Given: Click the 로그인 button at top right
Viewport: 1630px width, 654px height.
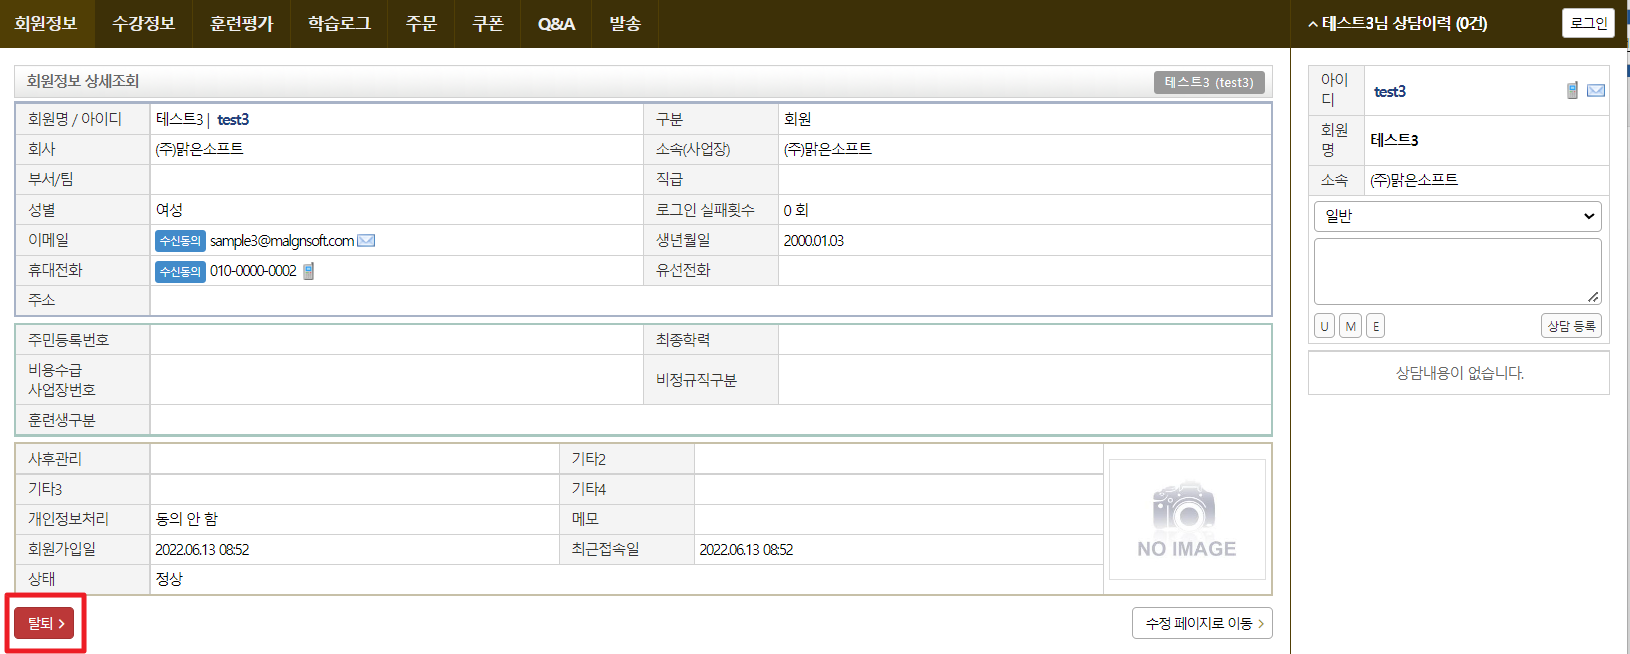Looking at the screenshot, I should pos(1588,23).
